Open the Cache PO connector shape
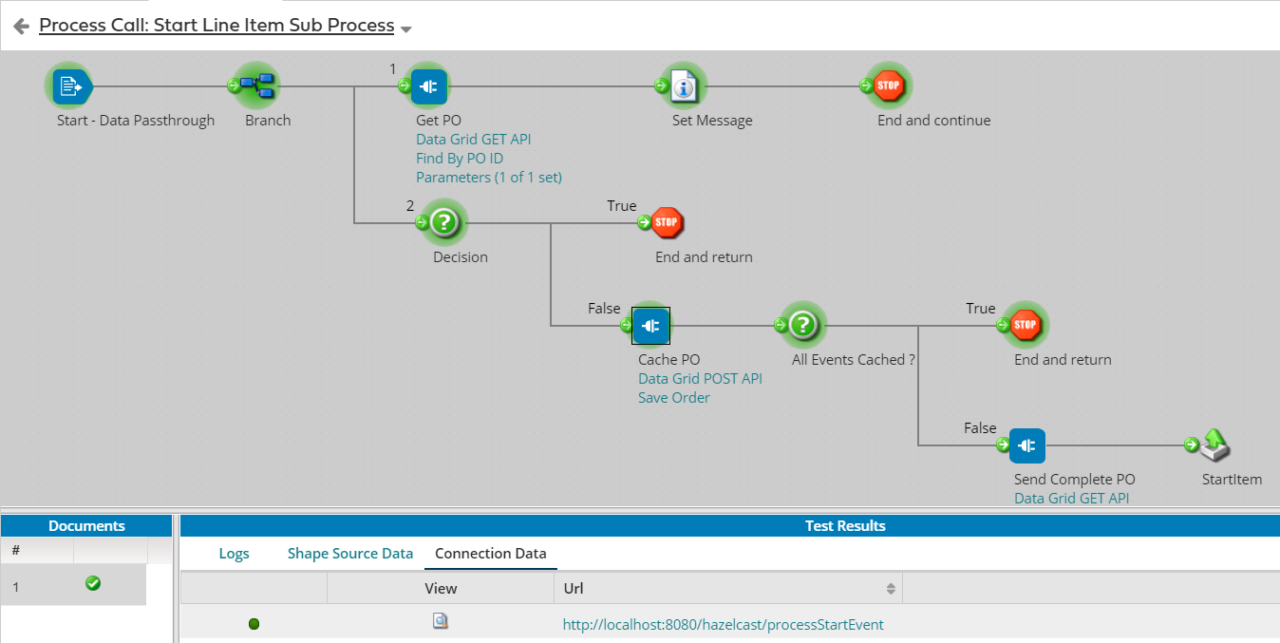Viewport: 1280px width, 643px height. [650, 325]
